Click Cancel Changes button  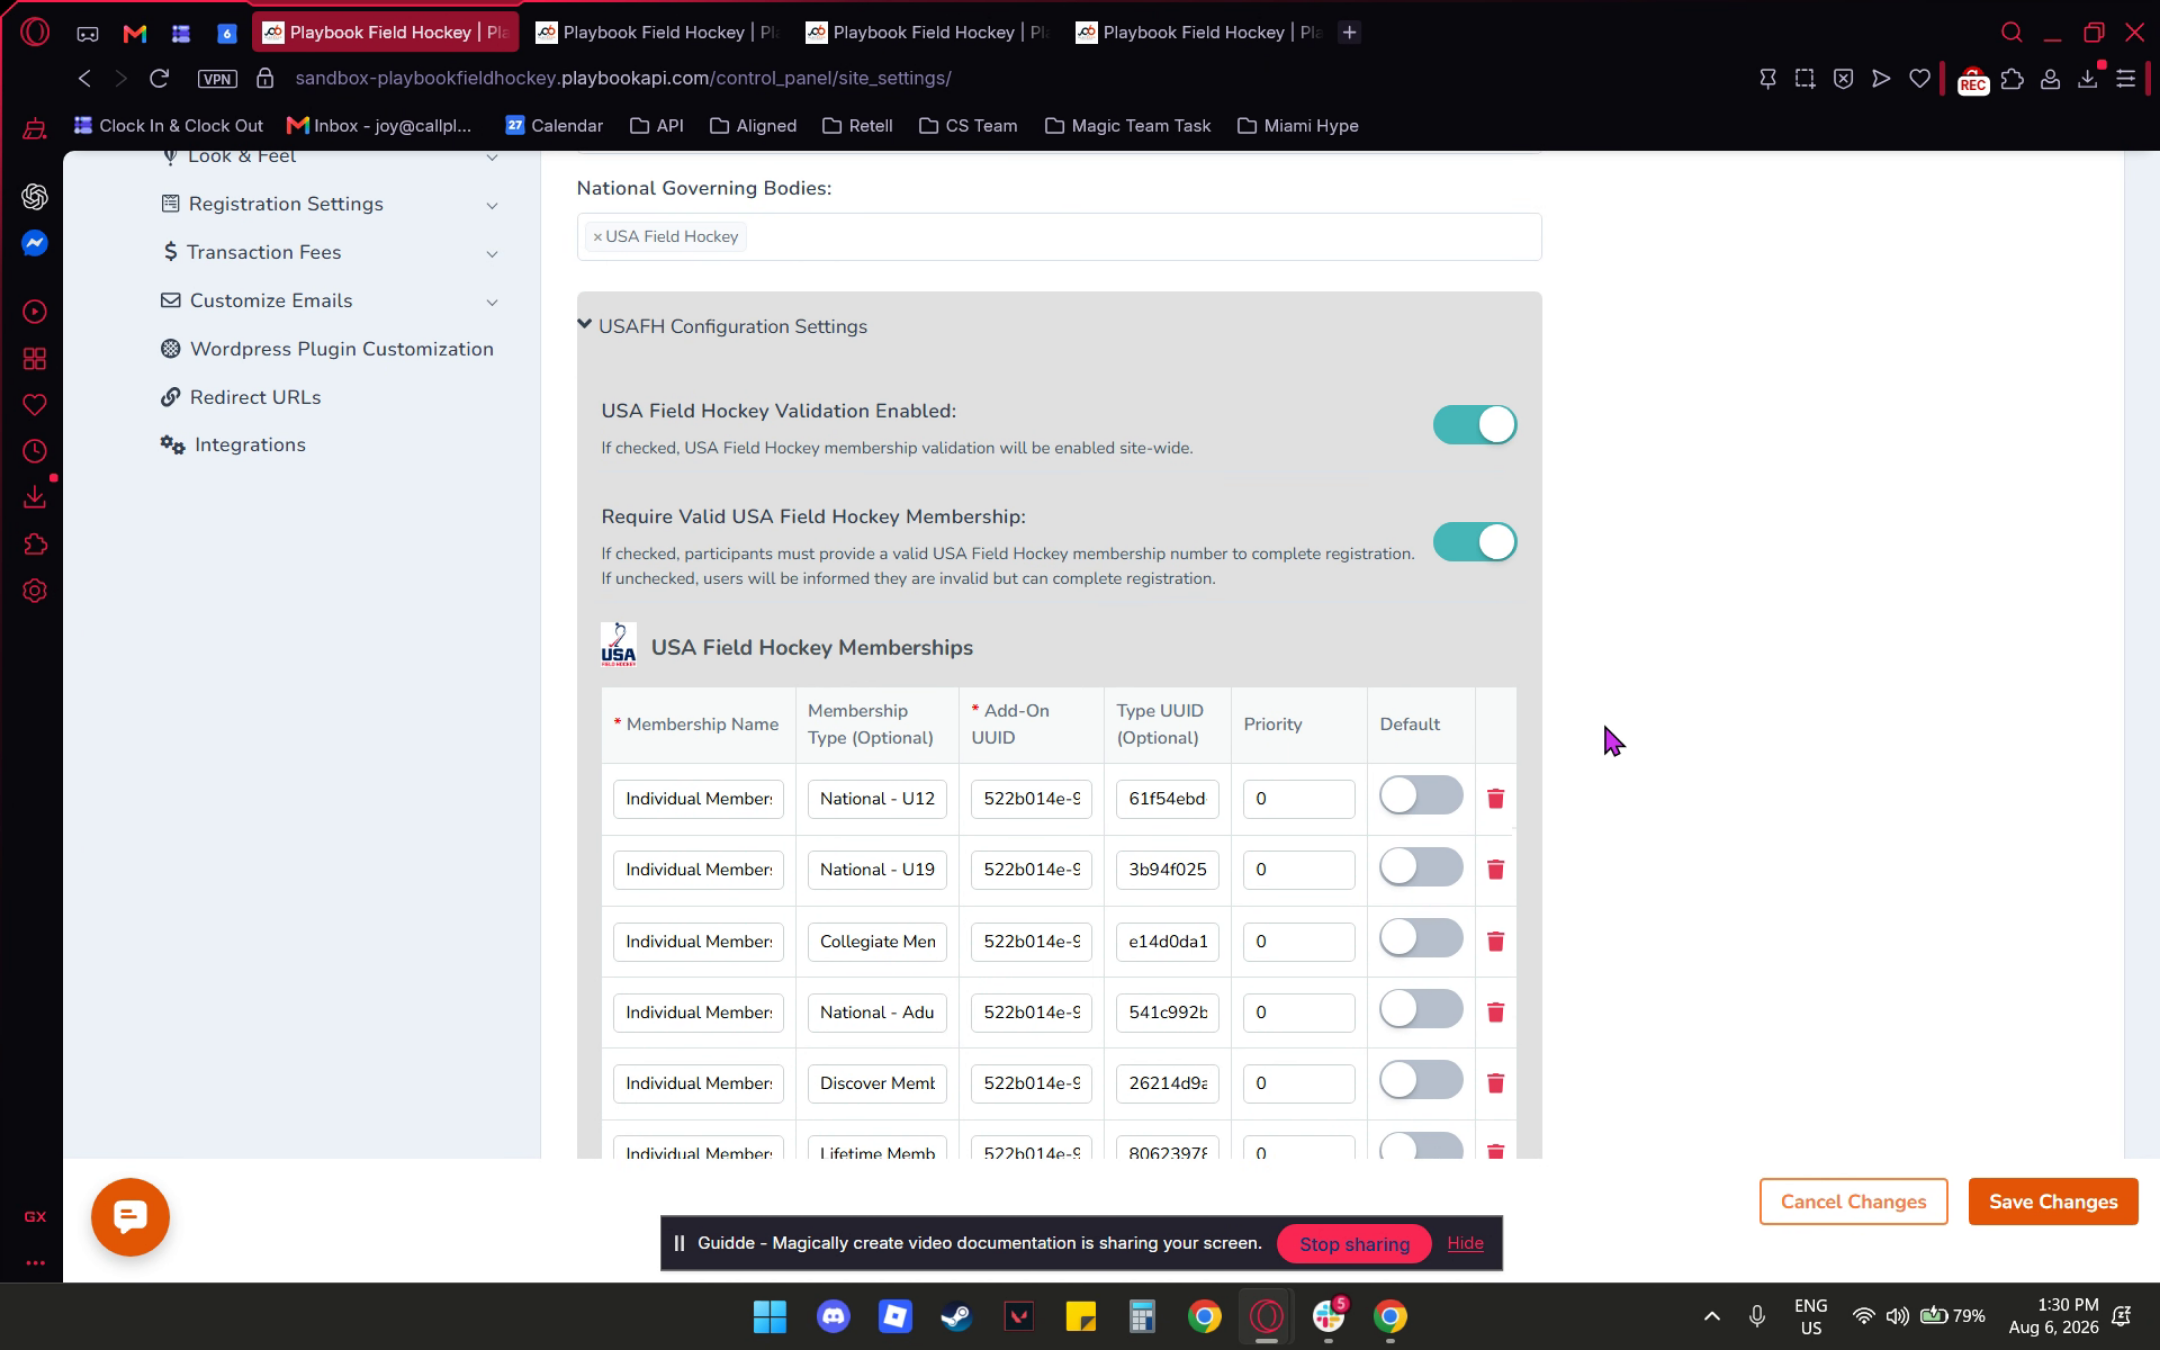pos(1853,1201)
